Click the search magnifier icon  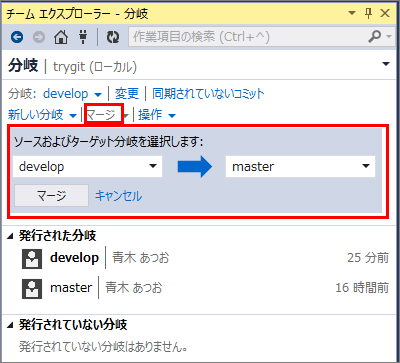(375, 36)
